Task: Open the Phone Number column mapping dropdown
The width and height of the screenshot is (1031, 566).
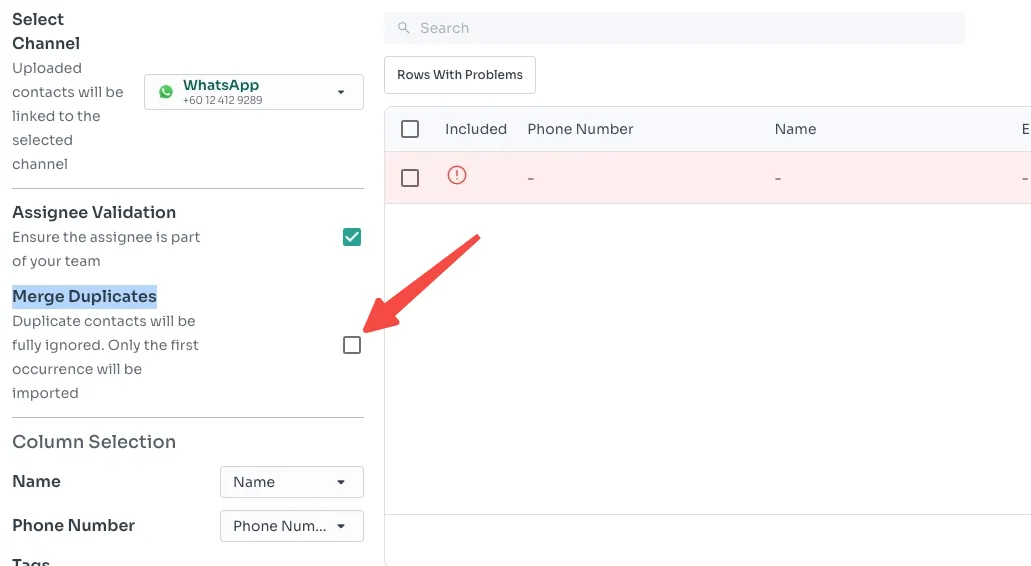Action: (291, 526)
